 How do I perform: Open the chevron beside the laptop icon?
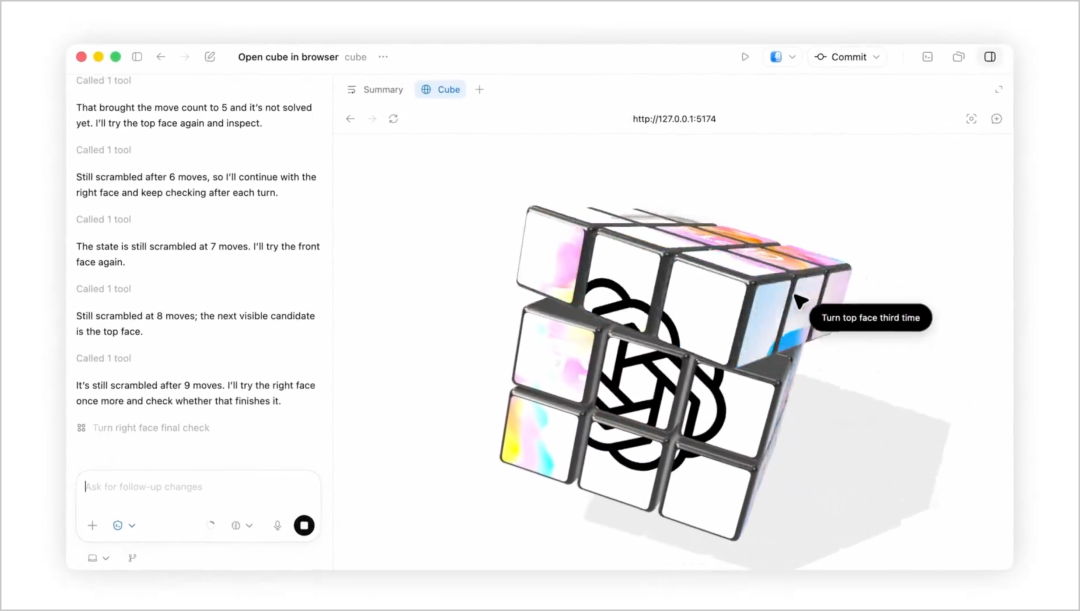pos(106,558)
